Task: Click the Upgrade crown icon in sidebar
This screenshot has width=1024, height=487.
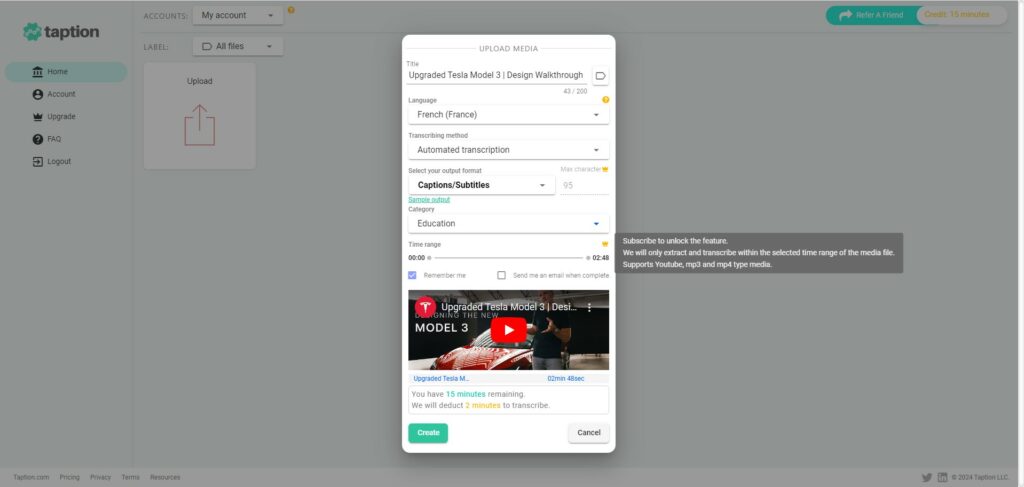Action: pyautogui.click(x=37, y=117)
